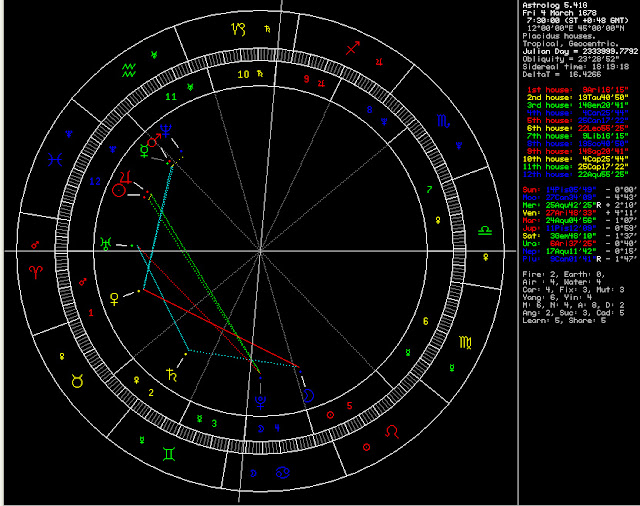This screenshot has height=506, width=640.
Task: Click the 'Ven:' position row
Action: pos(580,213)
